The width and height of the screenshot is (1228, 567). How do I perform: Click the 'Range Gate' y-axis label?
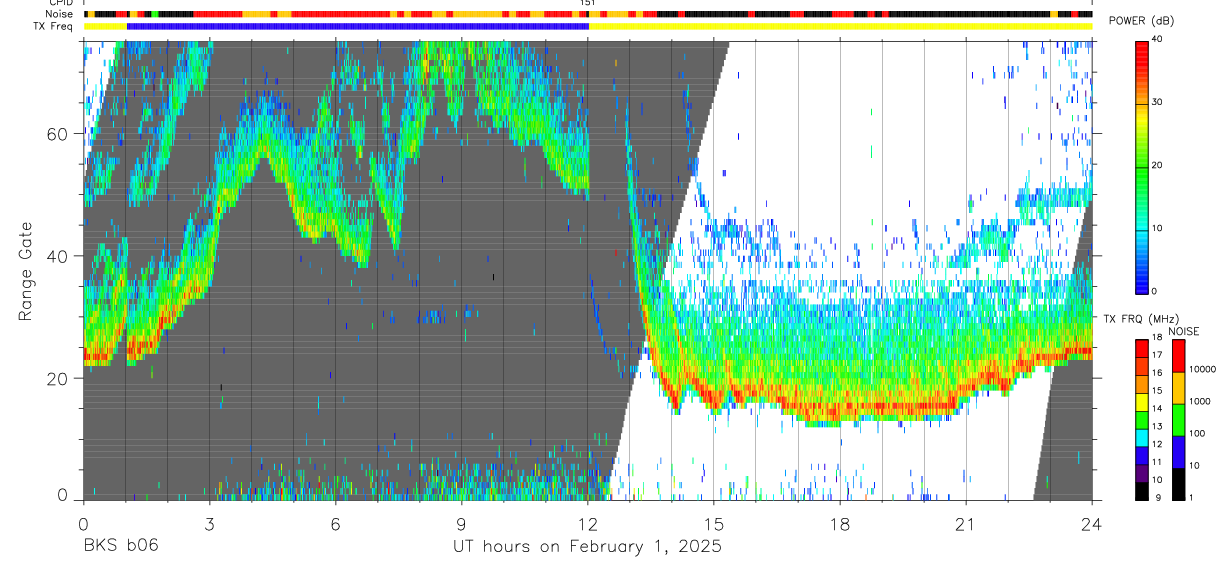[27, 271]
